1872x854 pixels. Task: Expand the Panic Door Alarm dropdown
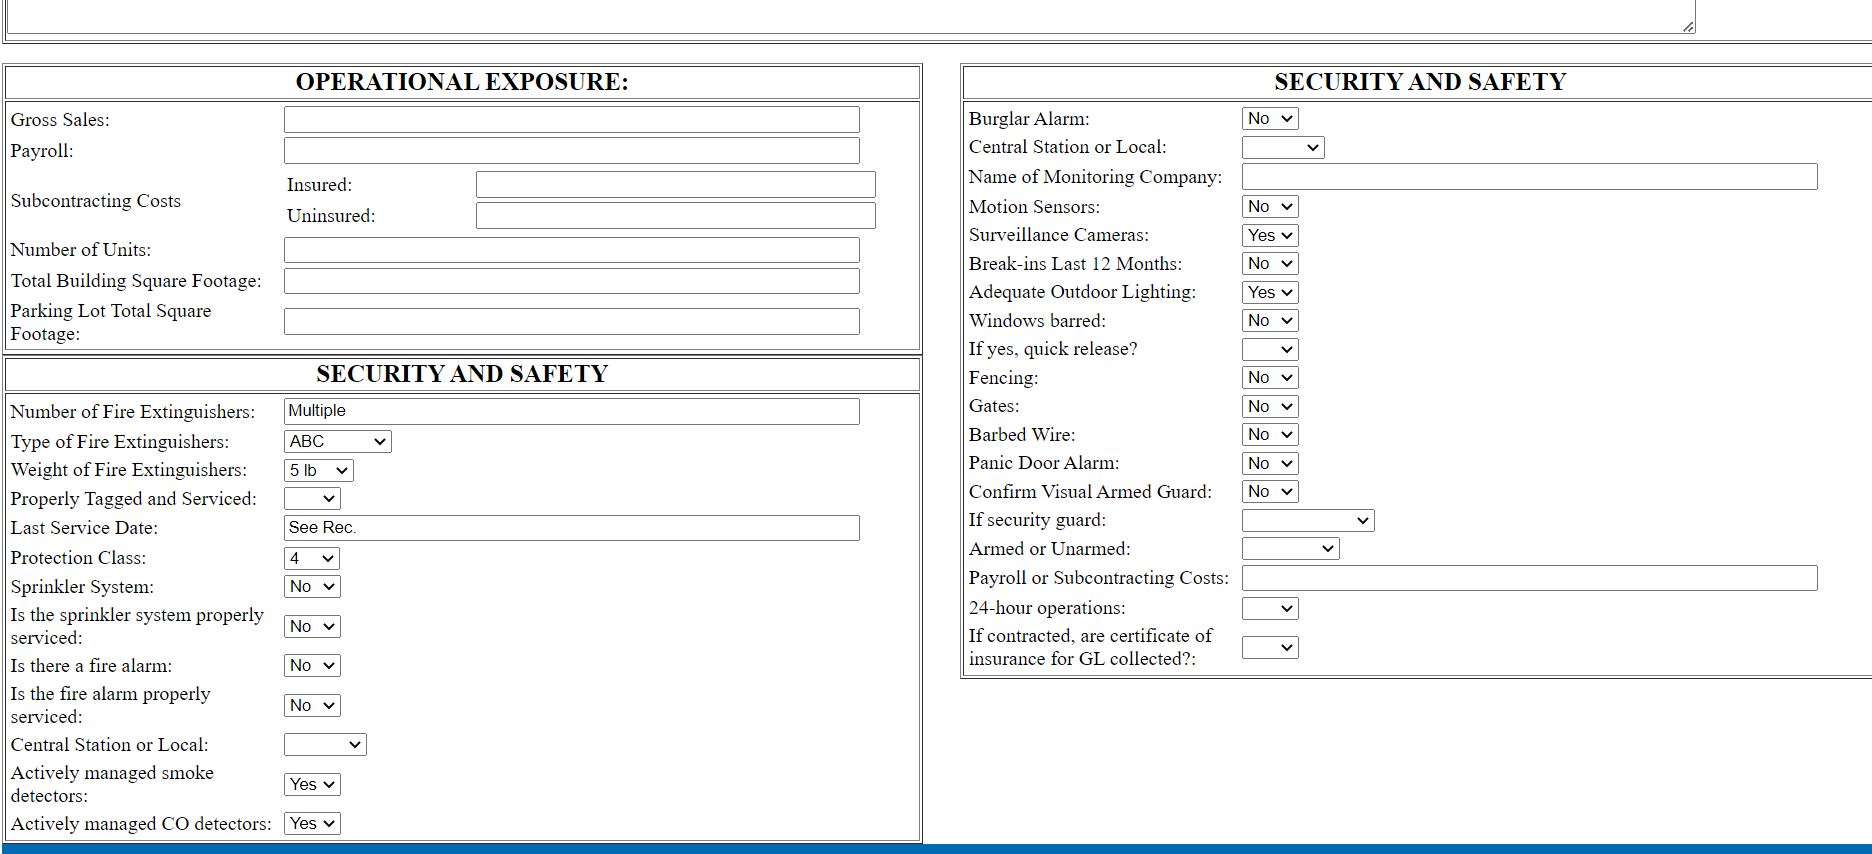[x=1270, y=463]
